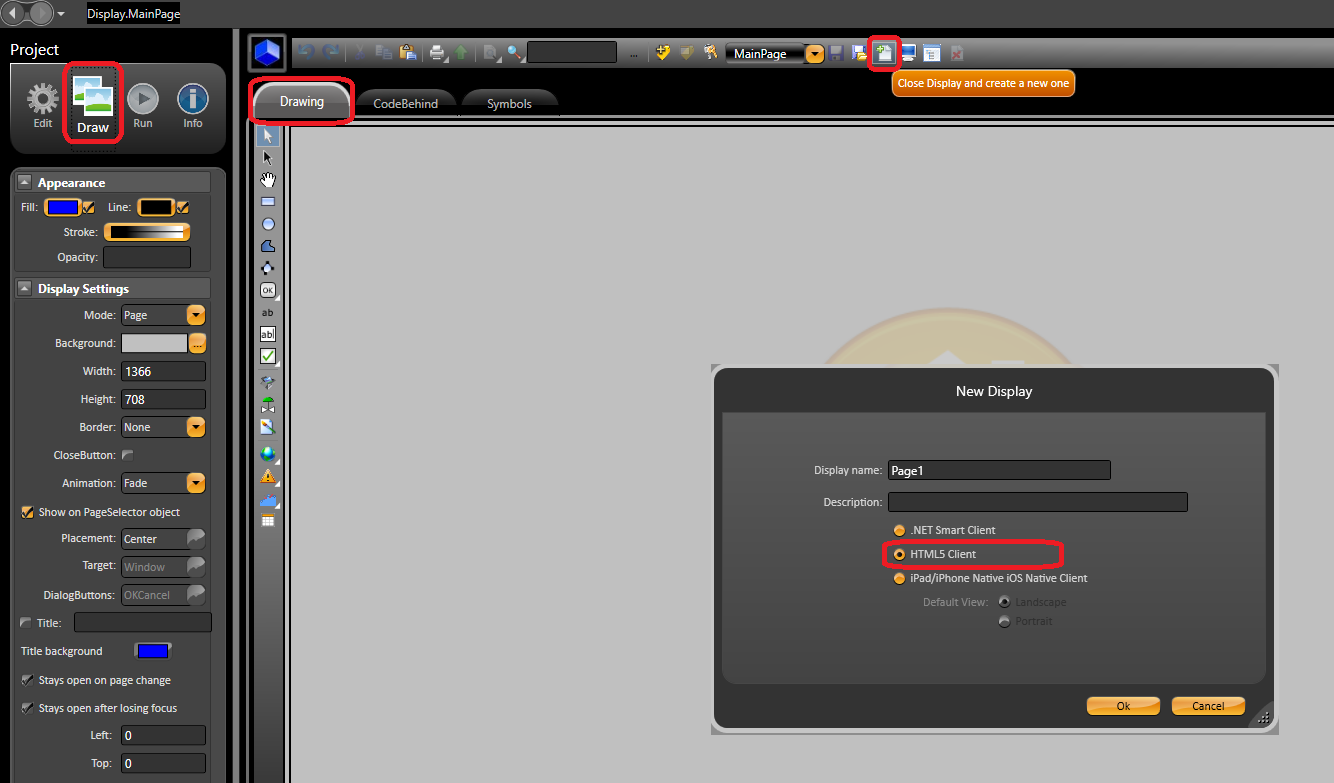
Task: Cancel the New Display dialog
Action: point(1208,706)
